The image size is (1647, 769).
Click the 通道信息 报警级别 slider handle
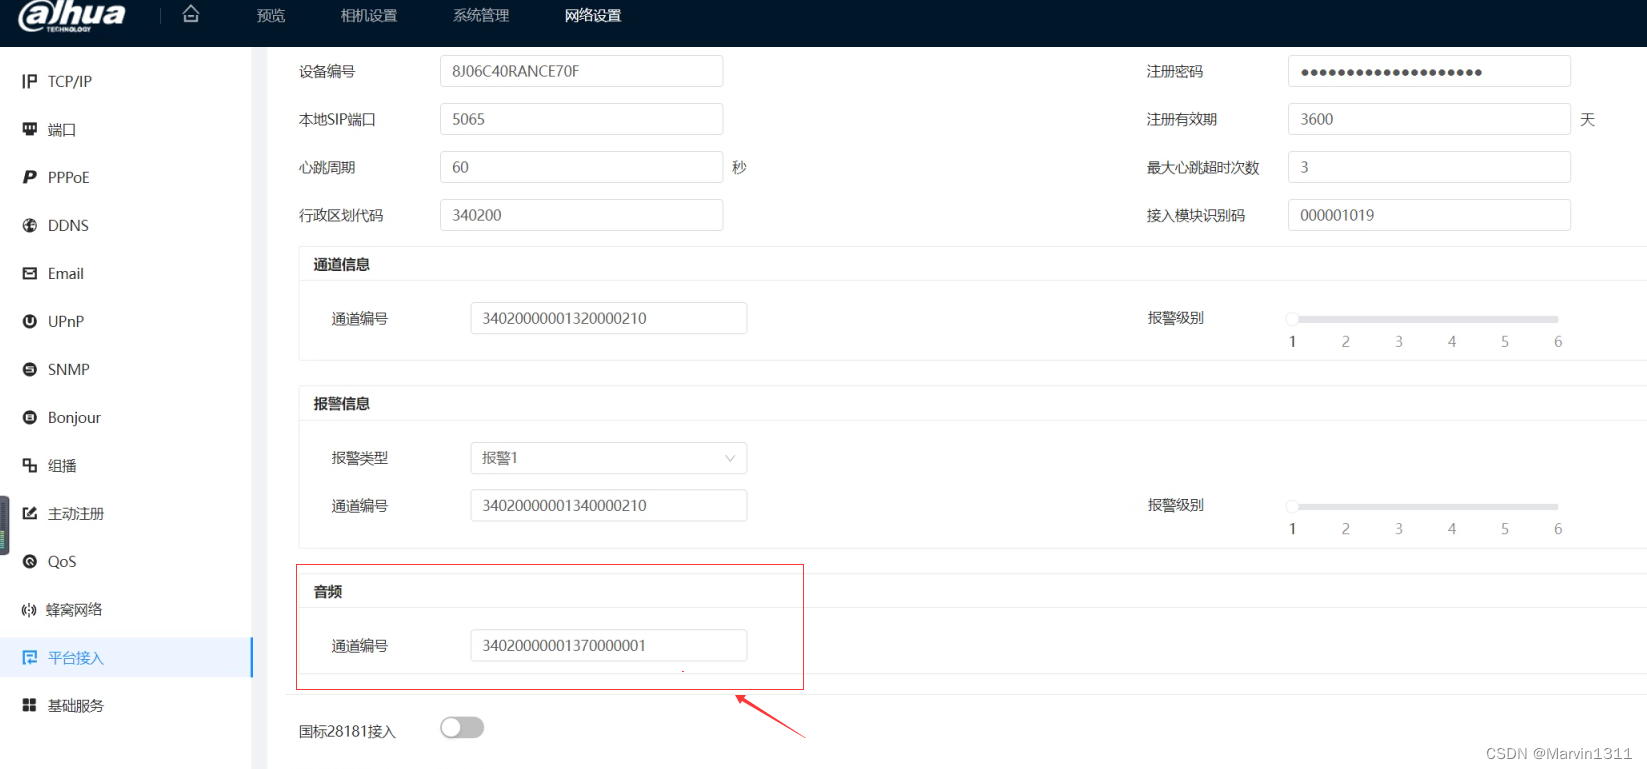coord(1292,319)
